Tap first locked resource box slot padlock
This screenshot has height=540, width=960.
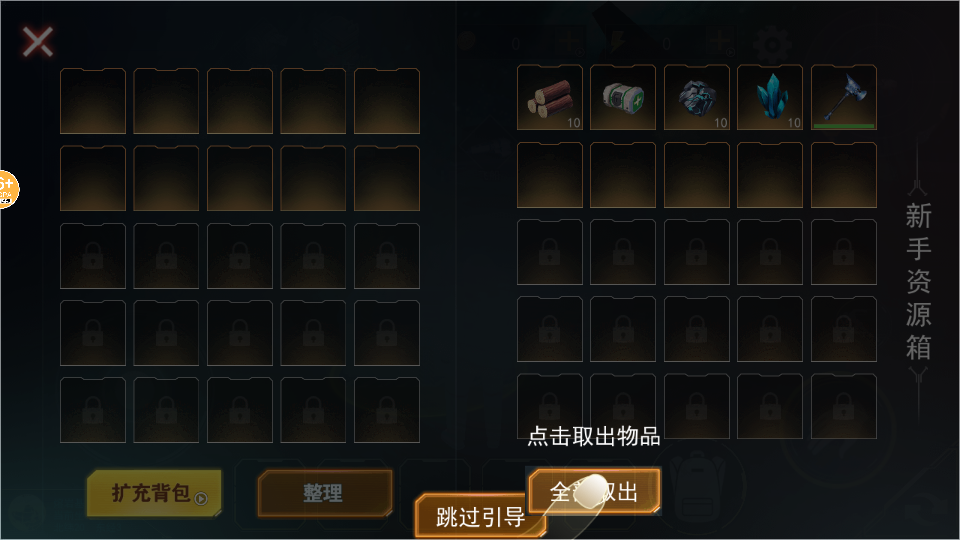549,252
